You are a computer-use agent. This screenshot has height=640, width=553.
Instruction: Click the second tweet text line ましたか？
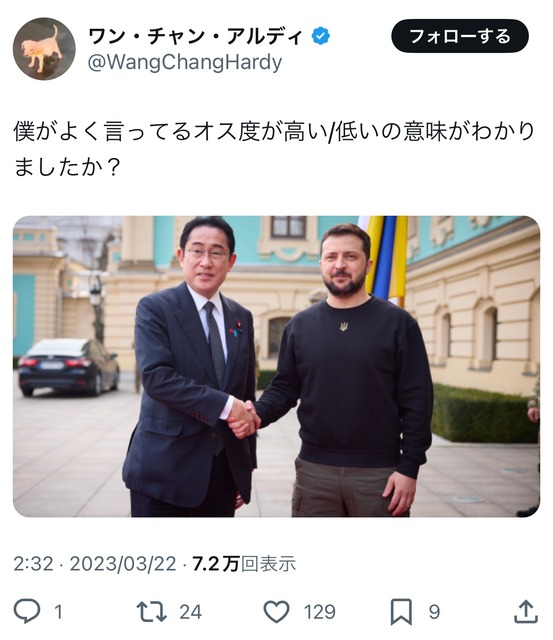[67, 167]
